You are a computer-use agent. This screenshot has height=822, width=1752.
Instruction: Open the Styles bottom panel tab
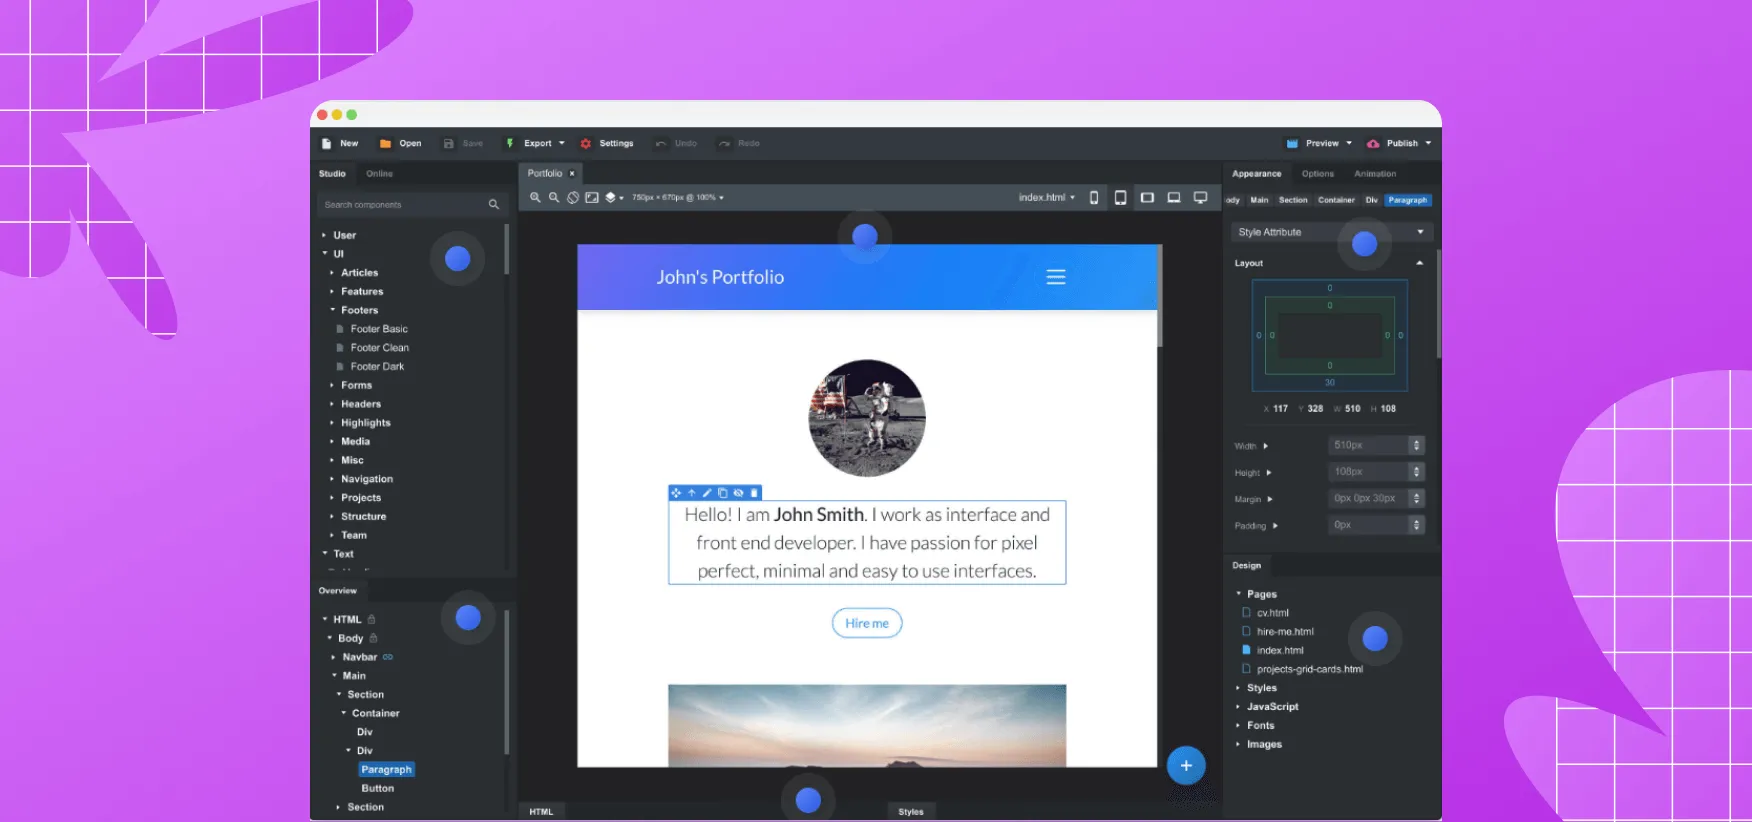coord(911,812)
